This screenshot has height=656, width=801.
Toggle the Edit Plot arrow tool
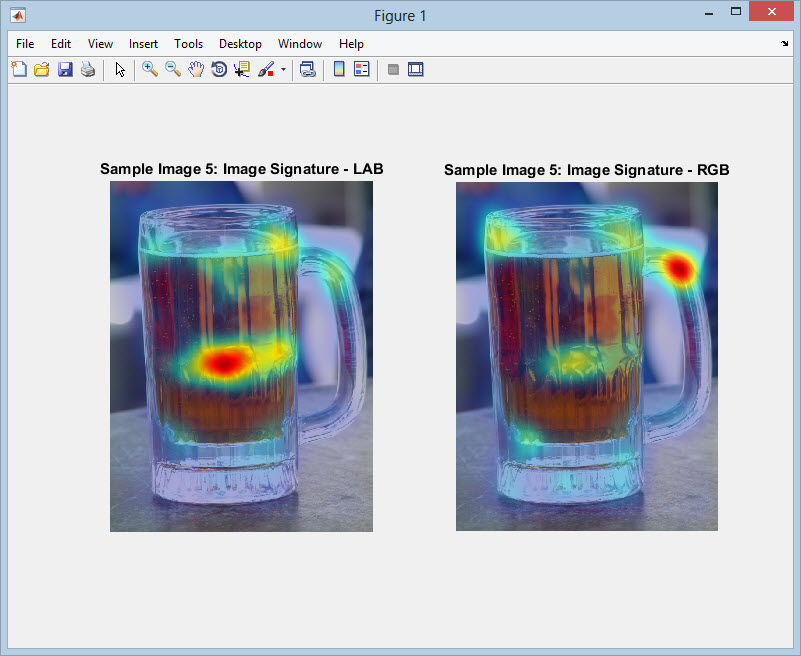click(120, 69)
